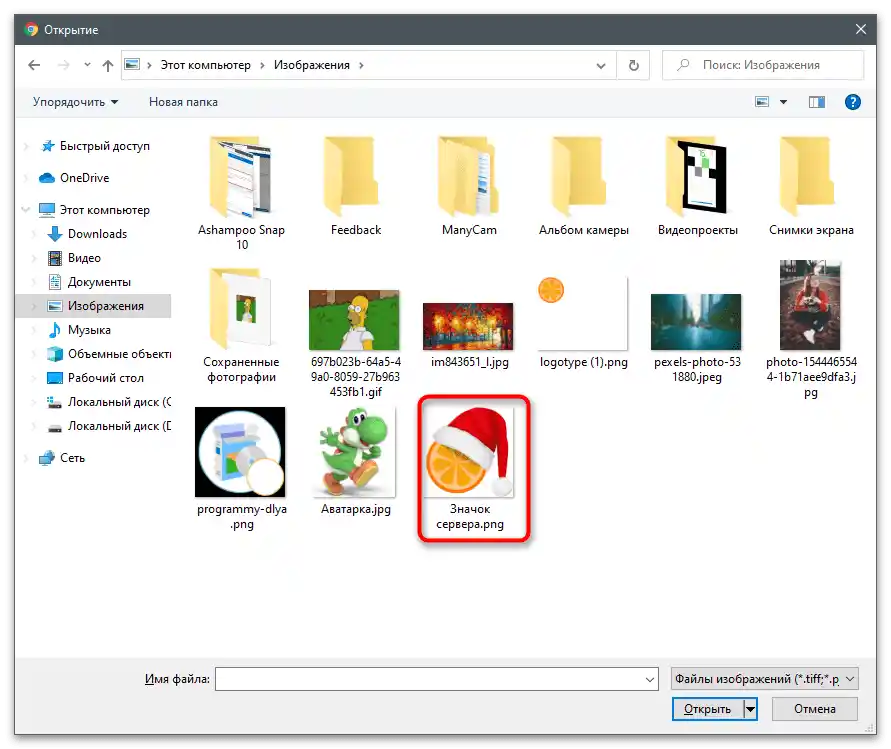Image resolution: width=891 pixels, height=749 pixels.
Task: Expand the file name dropdown arrow
Action: pyautogui.click(x=650, y=680)
